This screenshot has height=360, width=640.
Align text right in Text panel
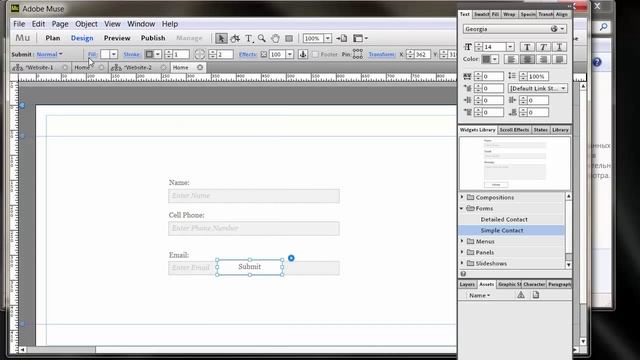click(543, 60)
